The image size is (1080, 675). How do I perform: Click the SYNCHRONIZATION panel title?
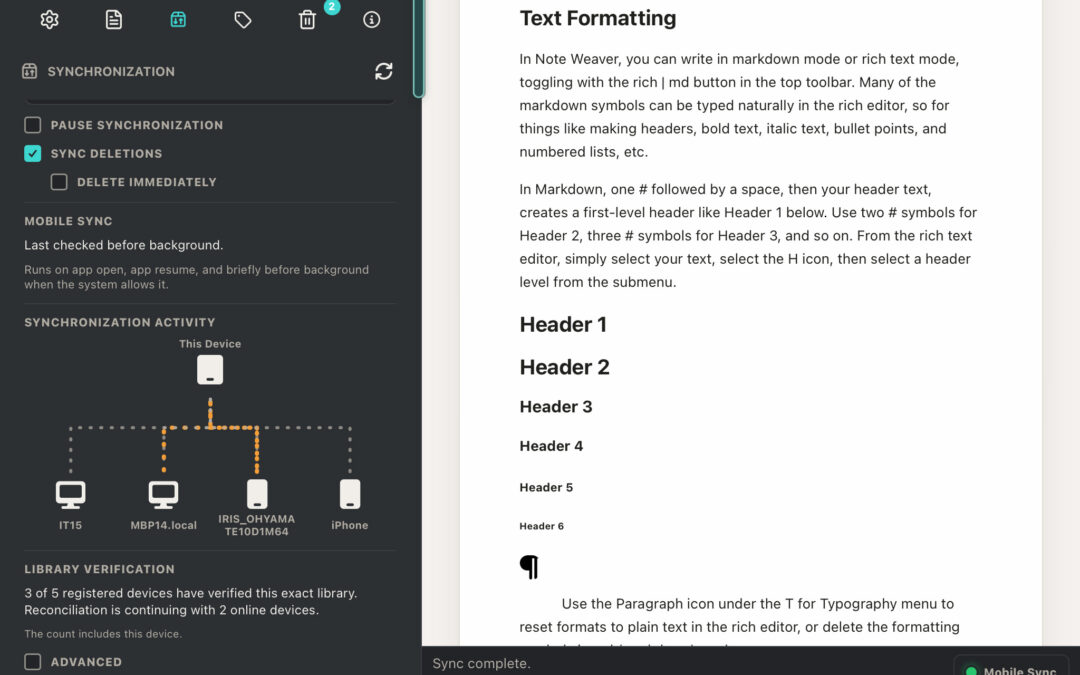pyautogui.click(x=111, y=71)
